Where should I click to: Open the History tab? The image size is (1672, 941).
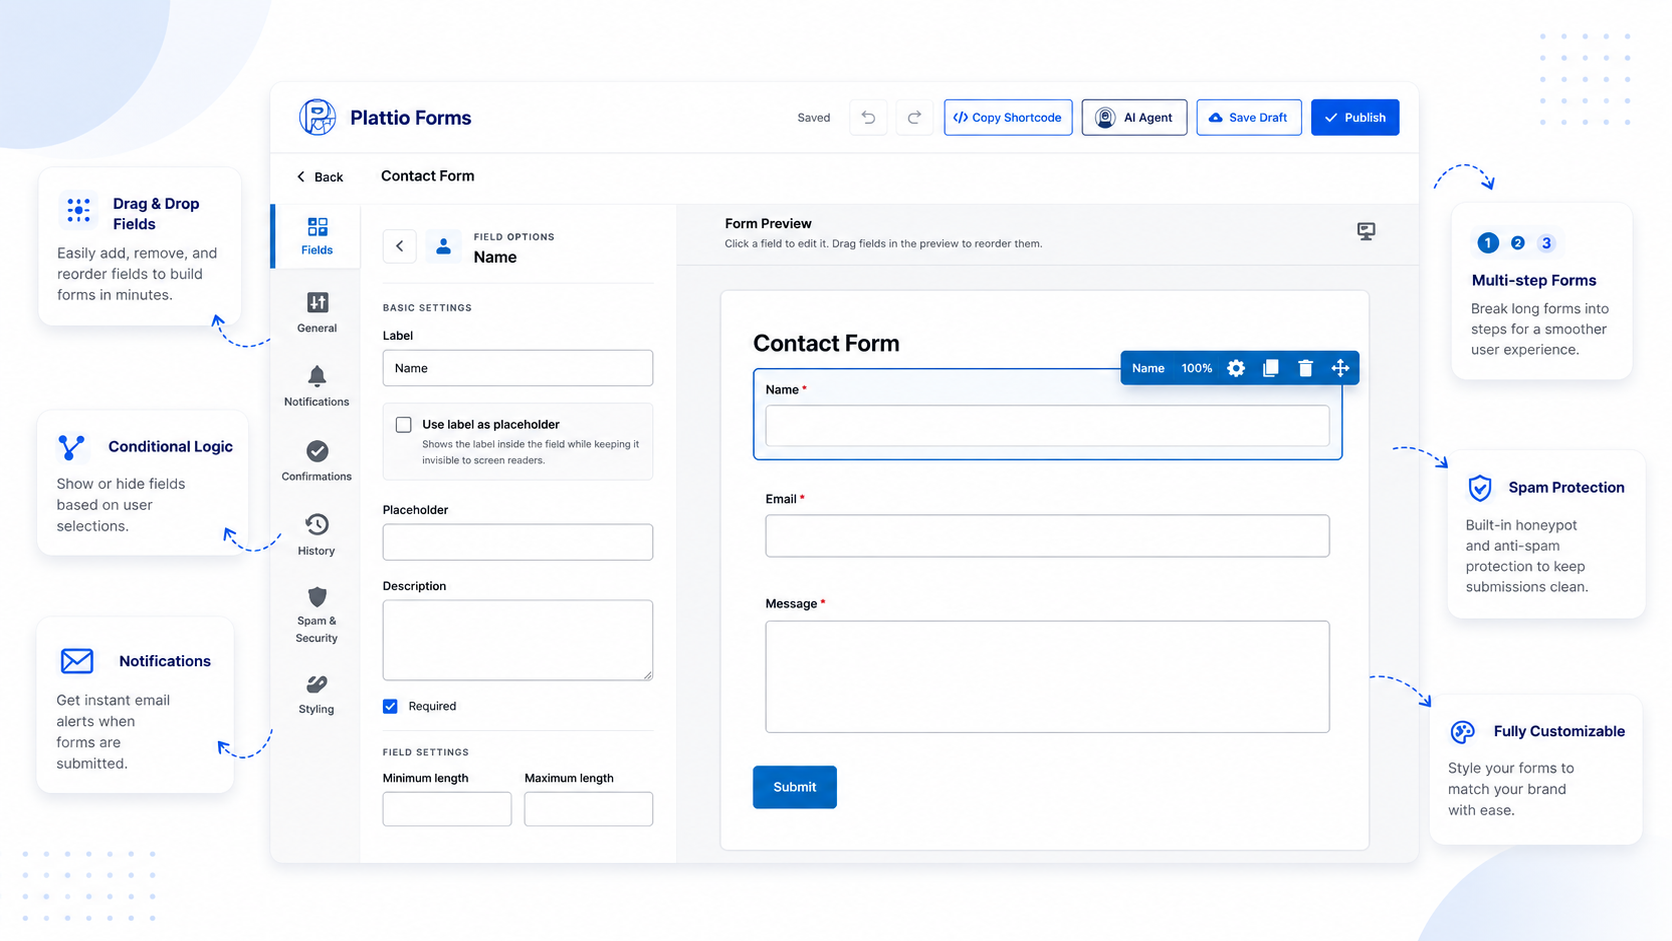pyautogui.click(x=317, y=535)
